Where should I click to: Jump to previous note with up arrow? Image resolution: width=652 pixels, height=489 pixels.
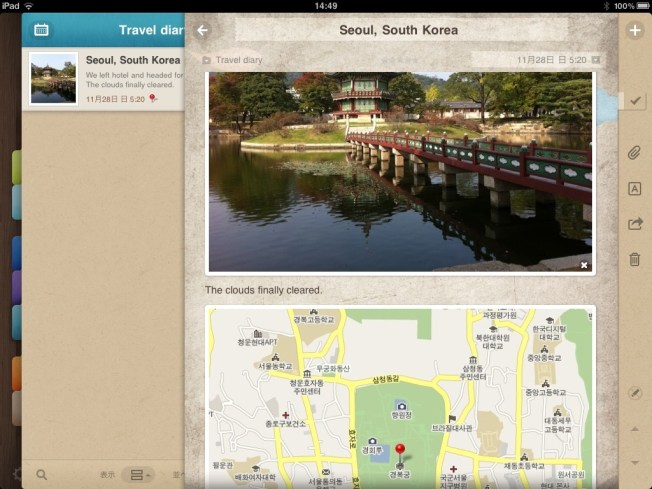point(634,430)
